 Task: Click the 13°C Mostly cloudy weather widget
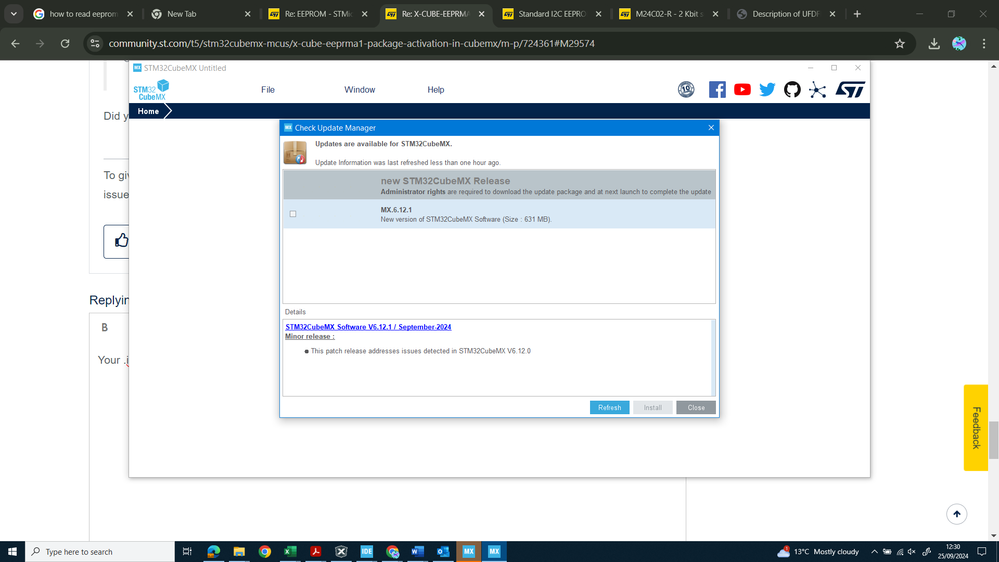click(x=818, y=552)
